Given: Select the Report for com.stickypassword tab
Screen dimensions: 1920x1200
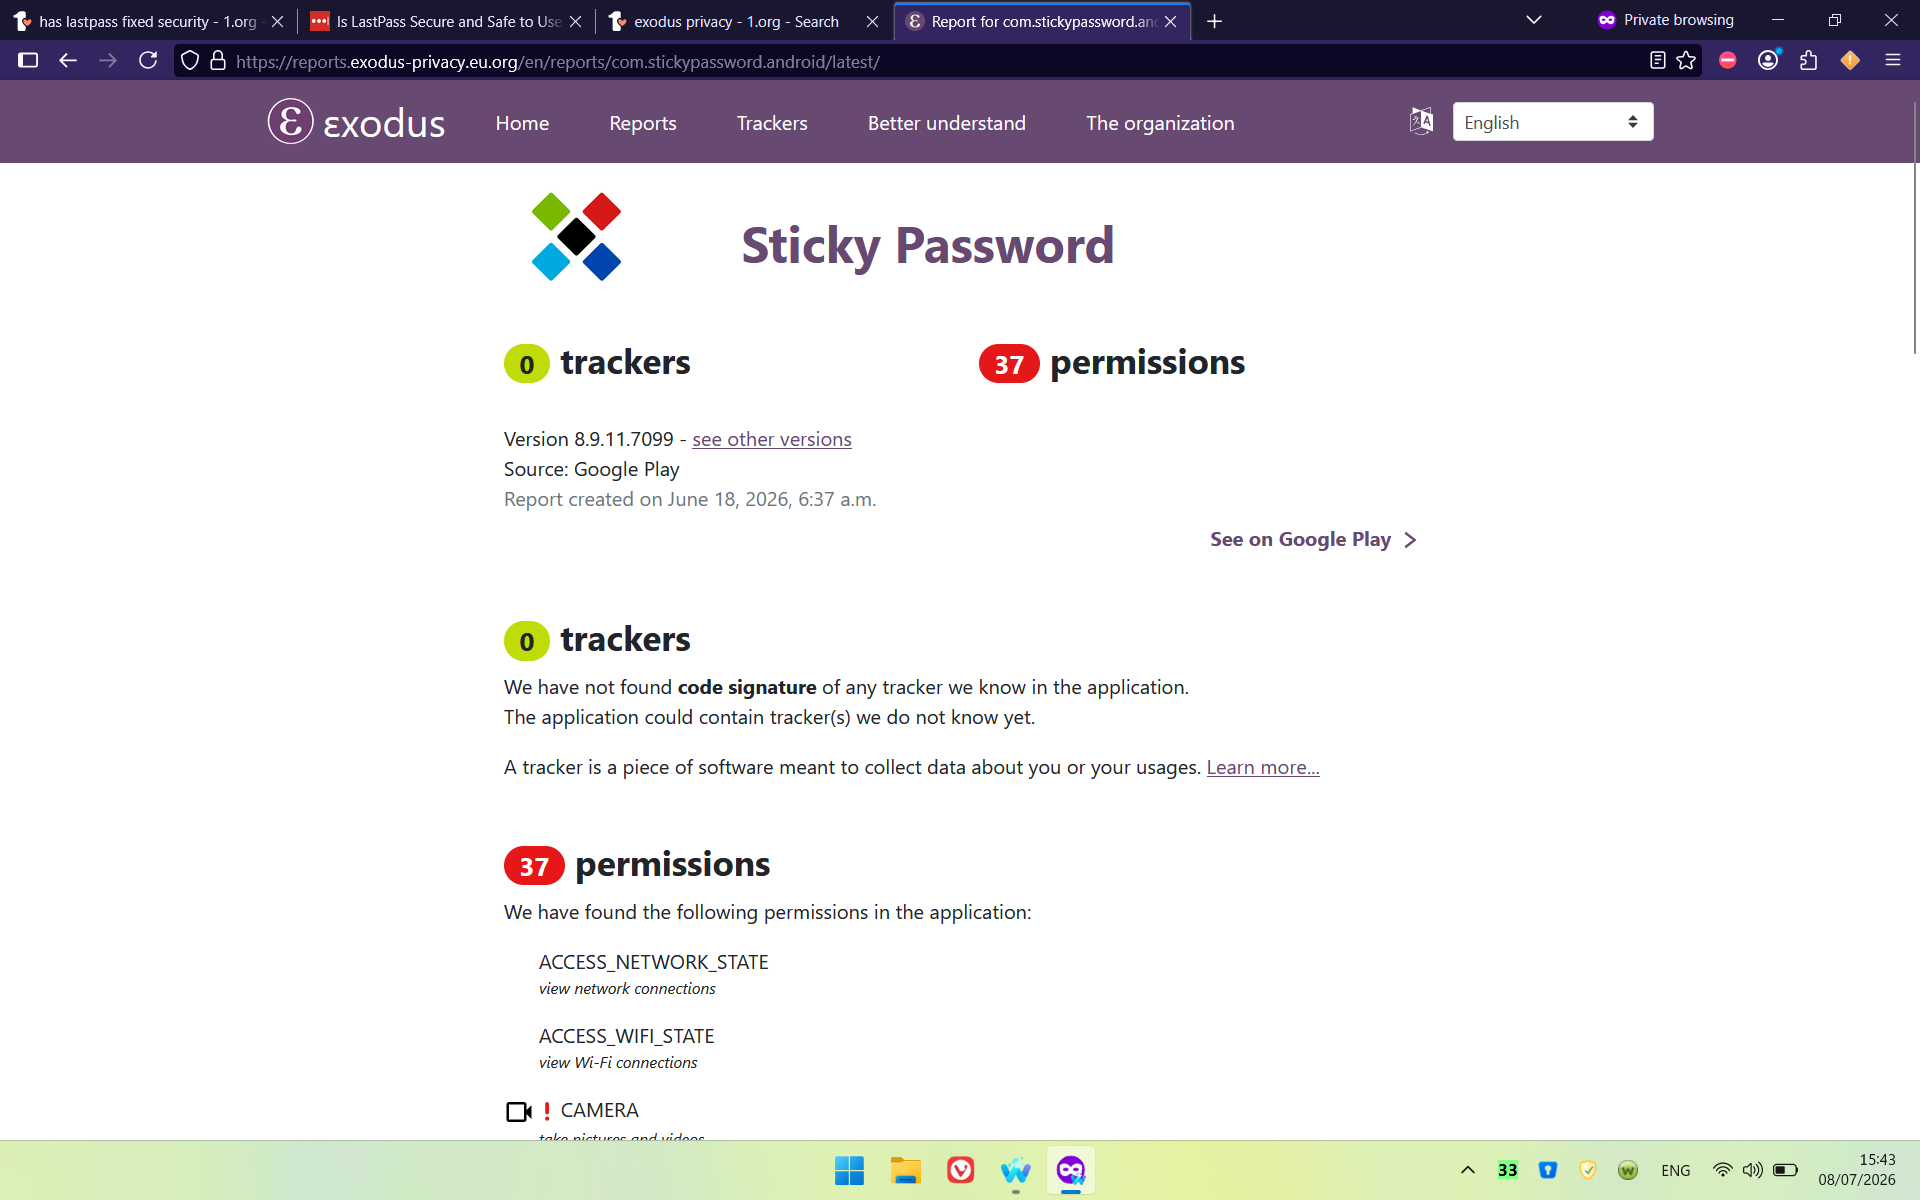Looking at the screenshot, I should click(1044, 21).
